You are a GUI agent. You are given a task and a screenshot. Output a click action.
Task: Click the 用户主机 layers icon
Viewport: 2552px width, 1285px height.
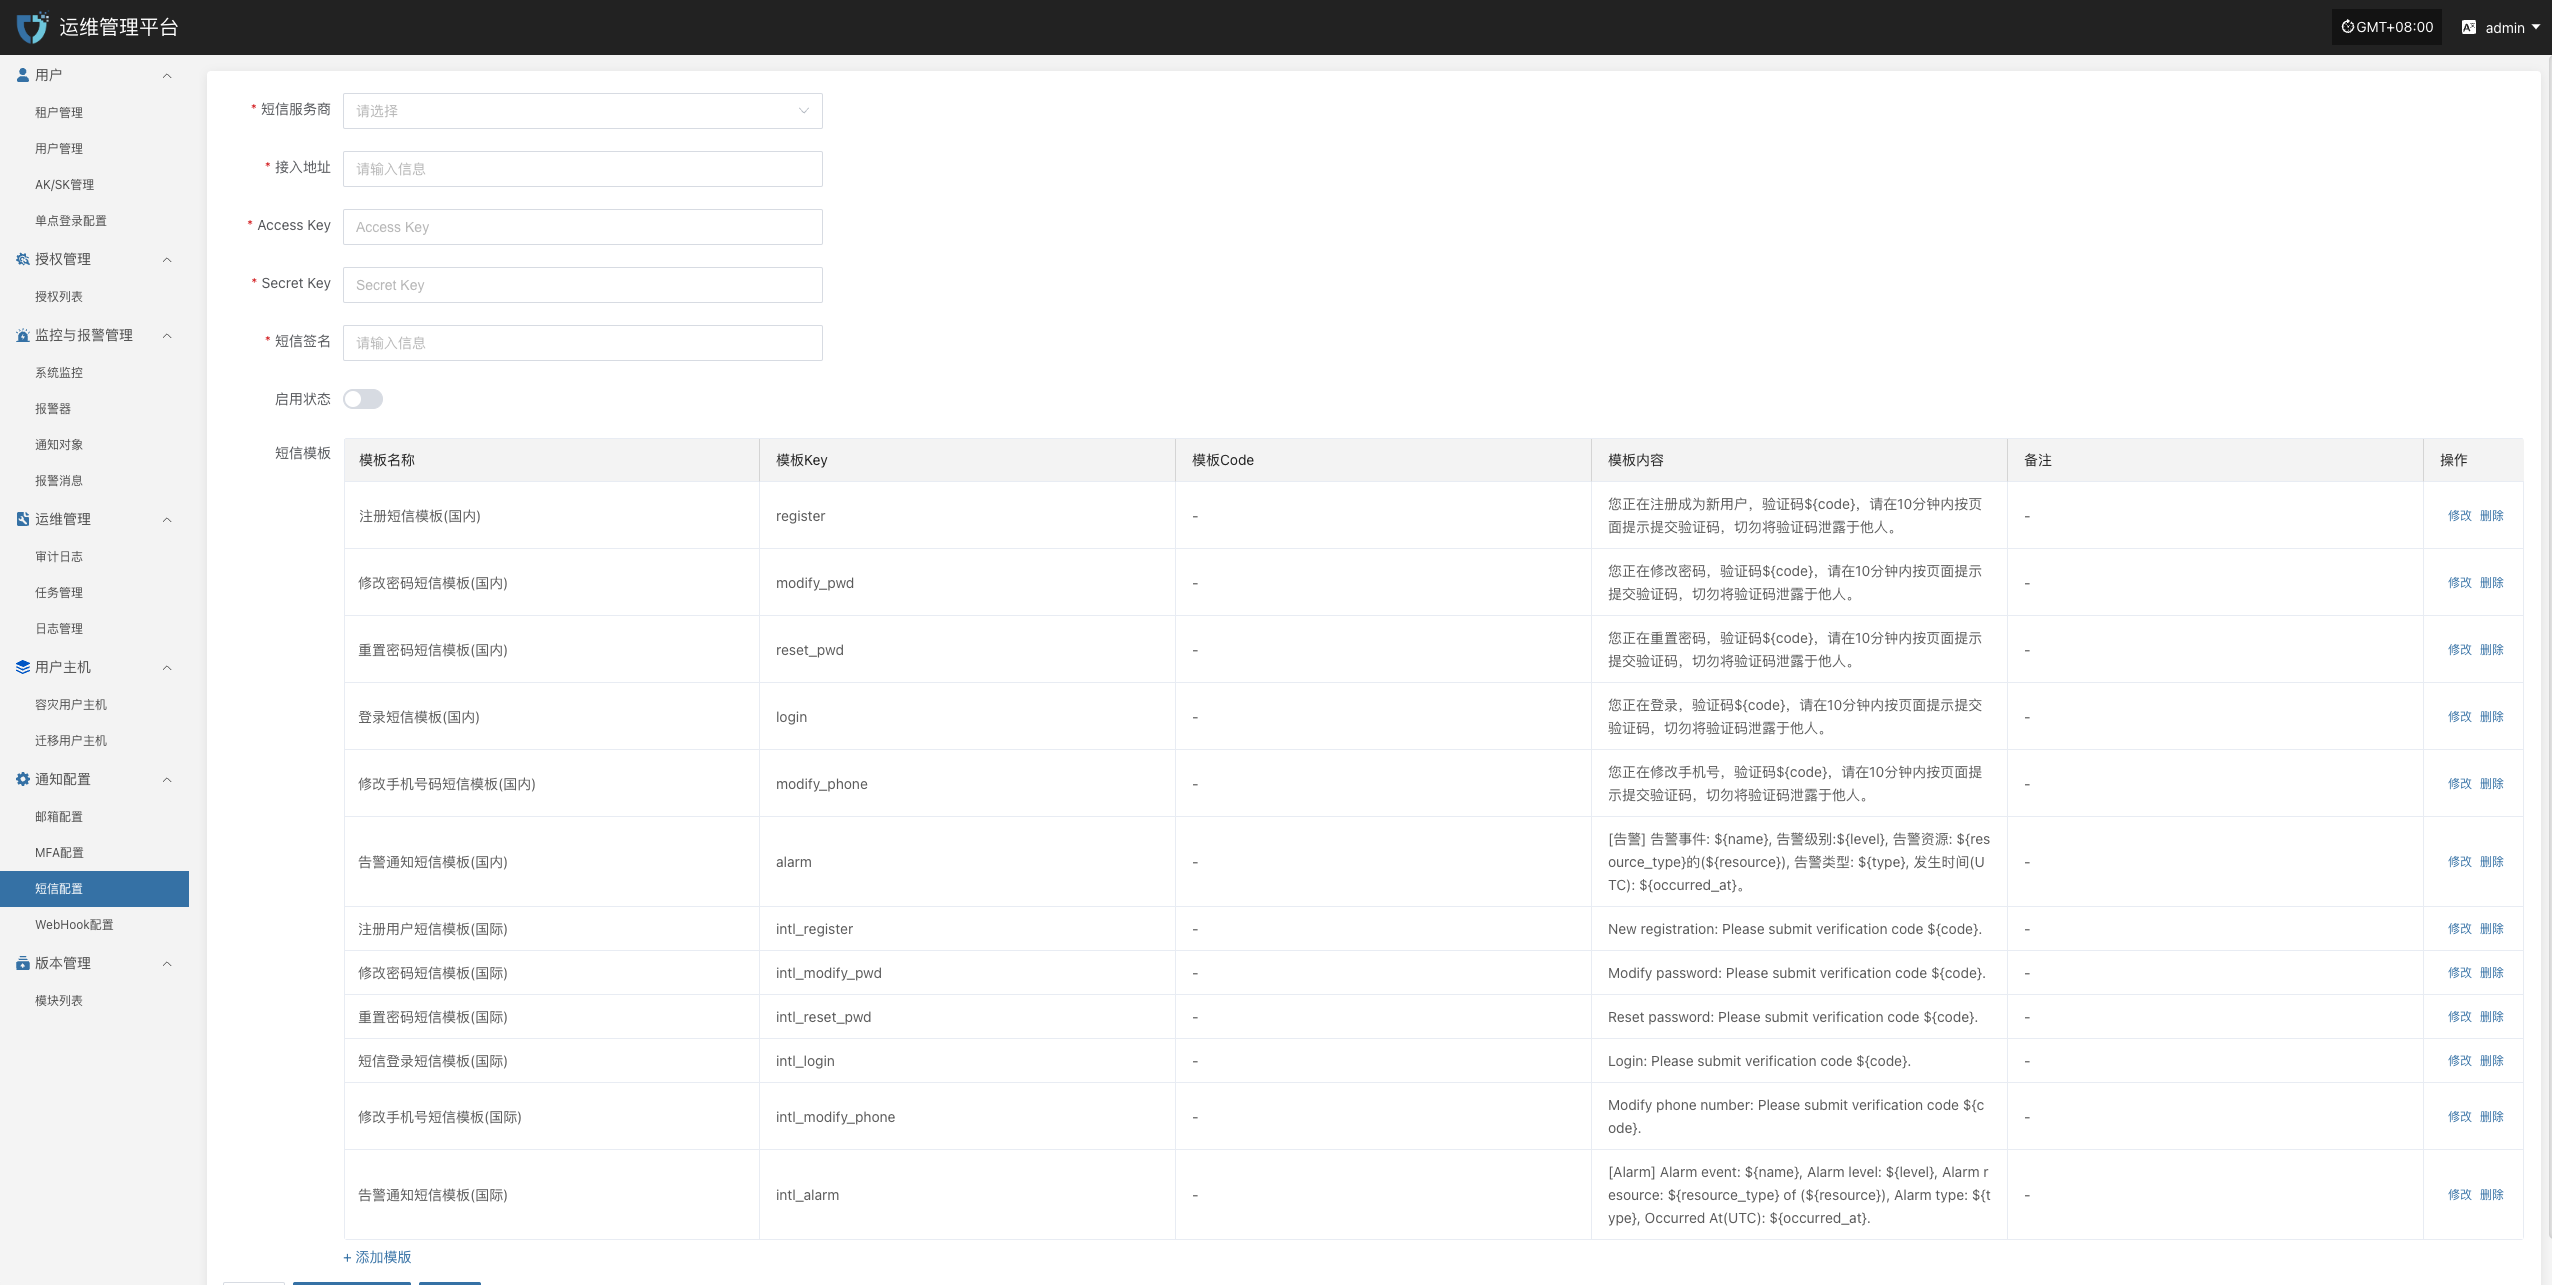click(23, 667)
